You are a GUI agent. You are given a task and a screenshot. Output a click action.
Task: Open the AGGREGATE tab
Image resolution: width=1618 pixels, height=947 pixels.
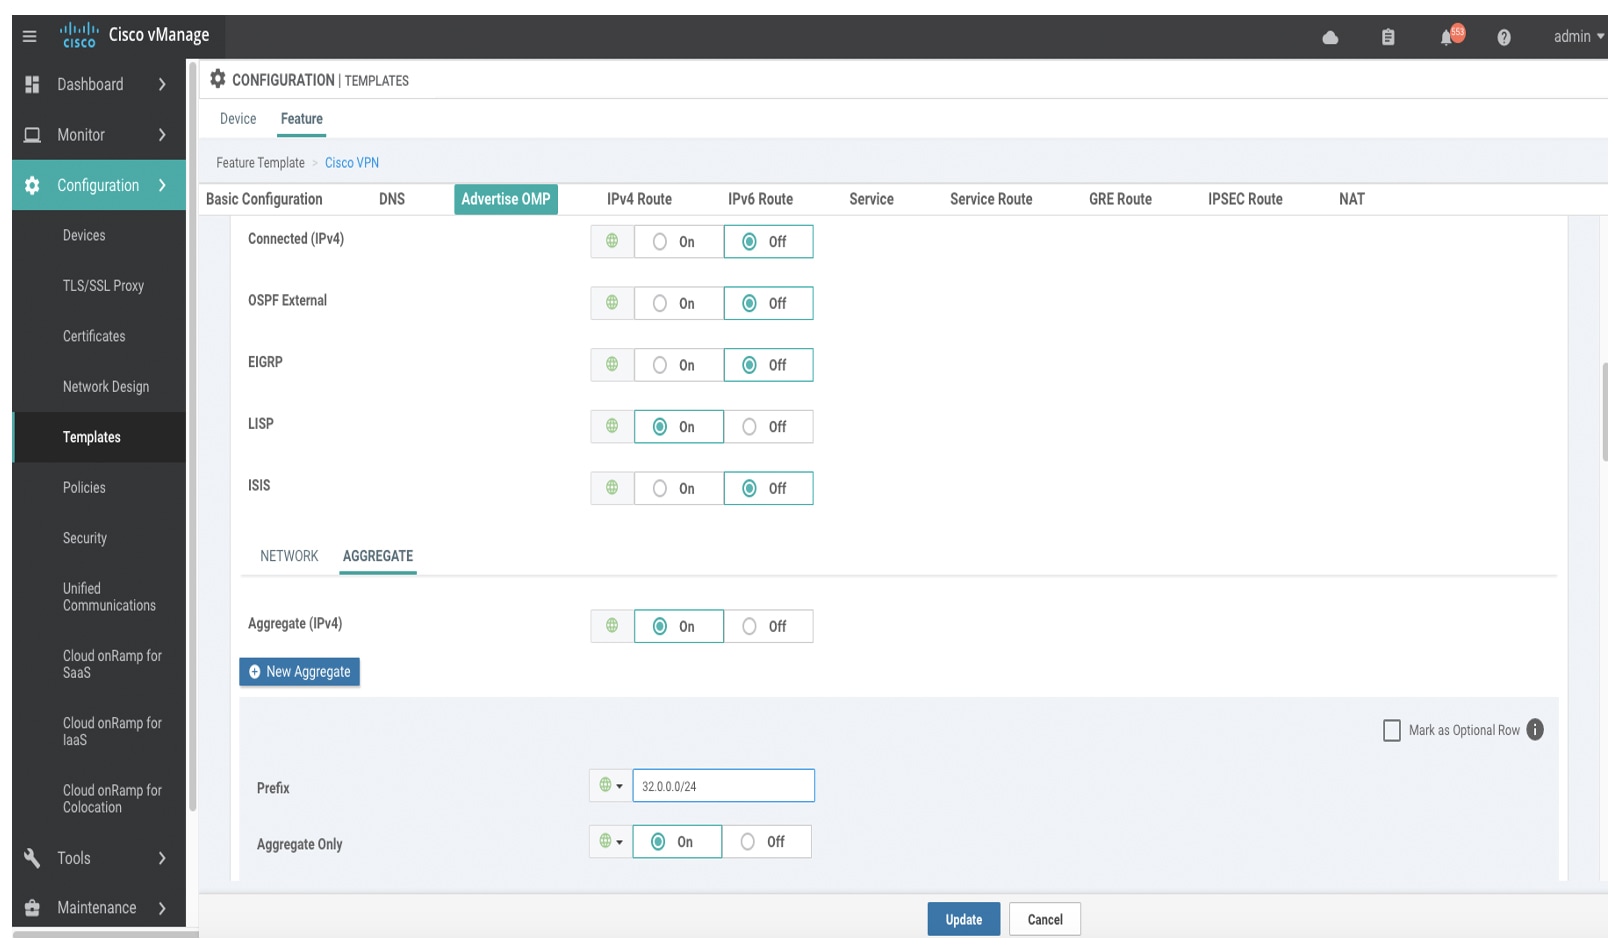pos(378,556)
